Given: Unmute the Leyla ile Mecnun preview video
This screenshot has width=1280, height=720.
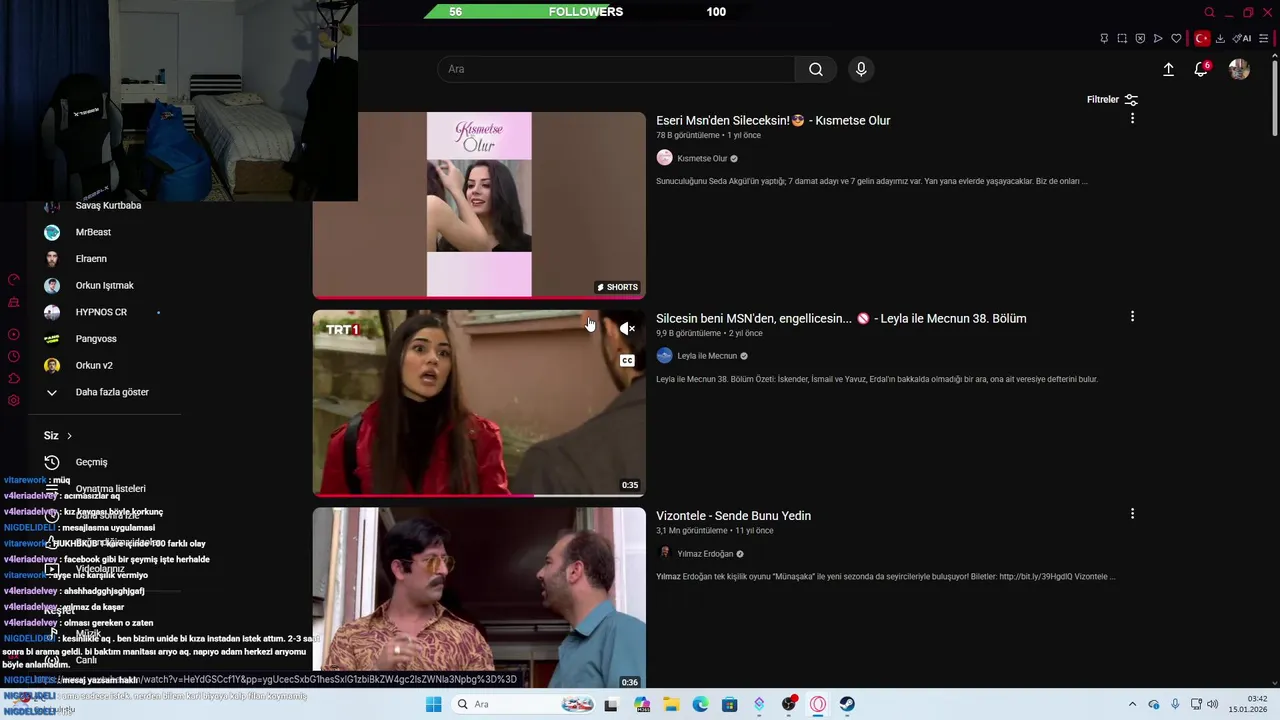Looking at the screenshot, I should (627, 328).
